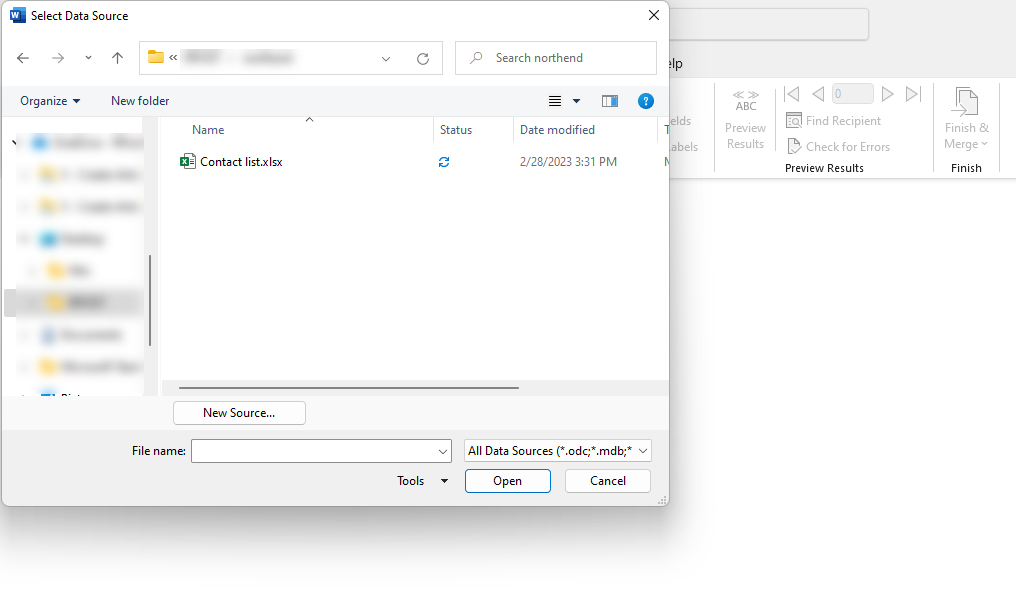
Task: Click the Forward navigation arrow
Action: [57, 58]
